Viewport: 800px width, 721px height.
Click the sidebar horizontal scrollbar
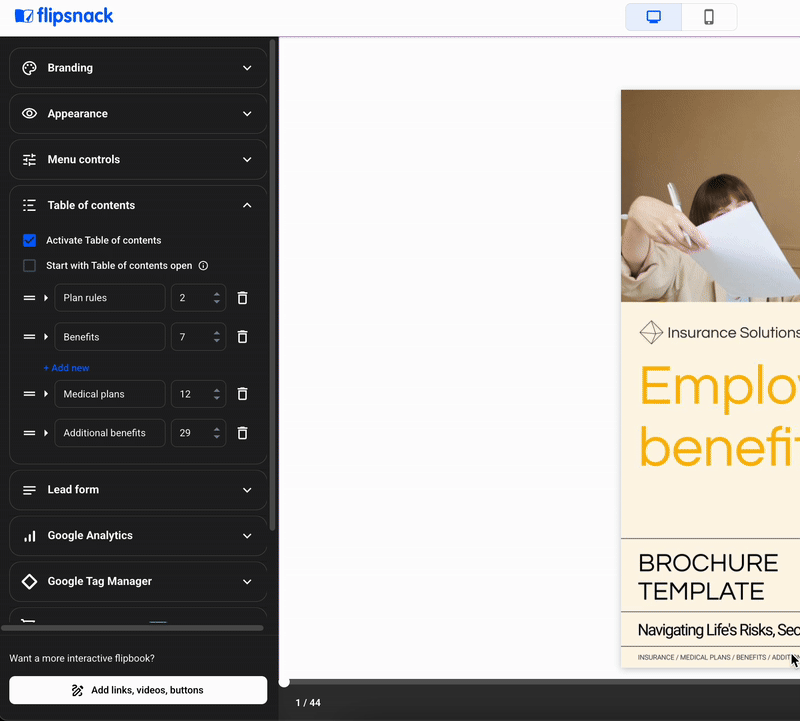133,628
